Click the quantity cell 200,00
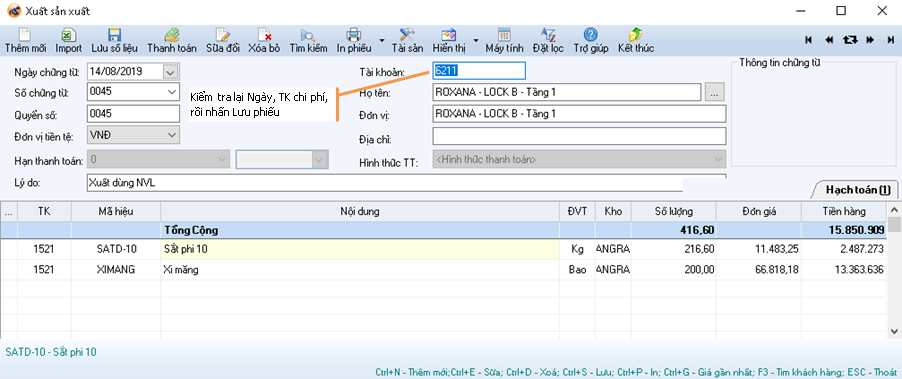This screenshot has height=379, width=902. 674,269
